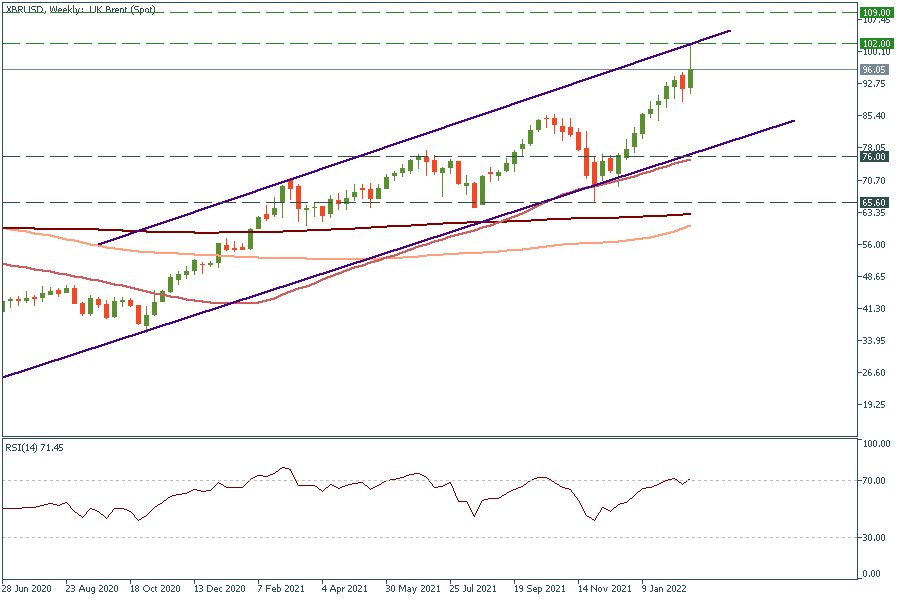Select the 76.00 support price label
The height and width of the screenshot is (600, 900).
[x=875, y=157]
